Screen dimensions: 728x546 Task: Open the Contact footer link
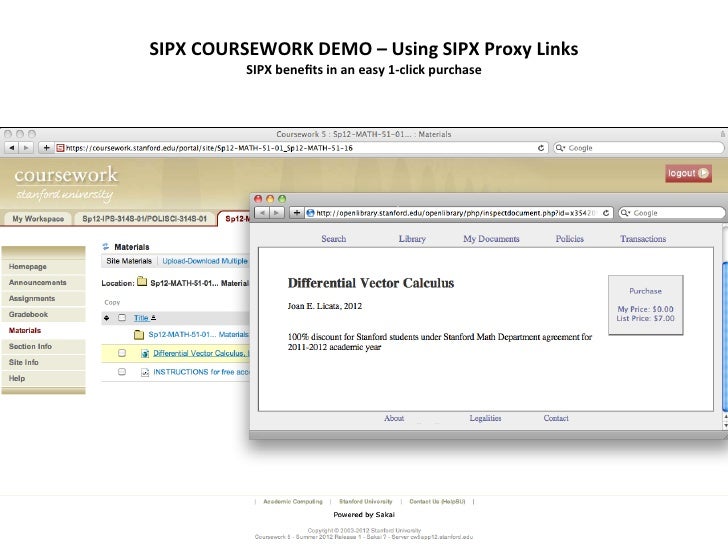(x=556, y=418)
